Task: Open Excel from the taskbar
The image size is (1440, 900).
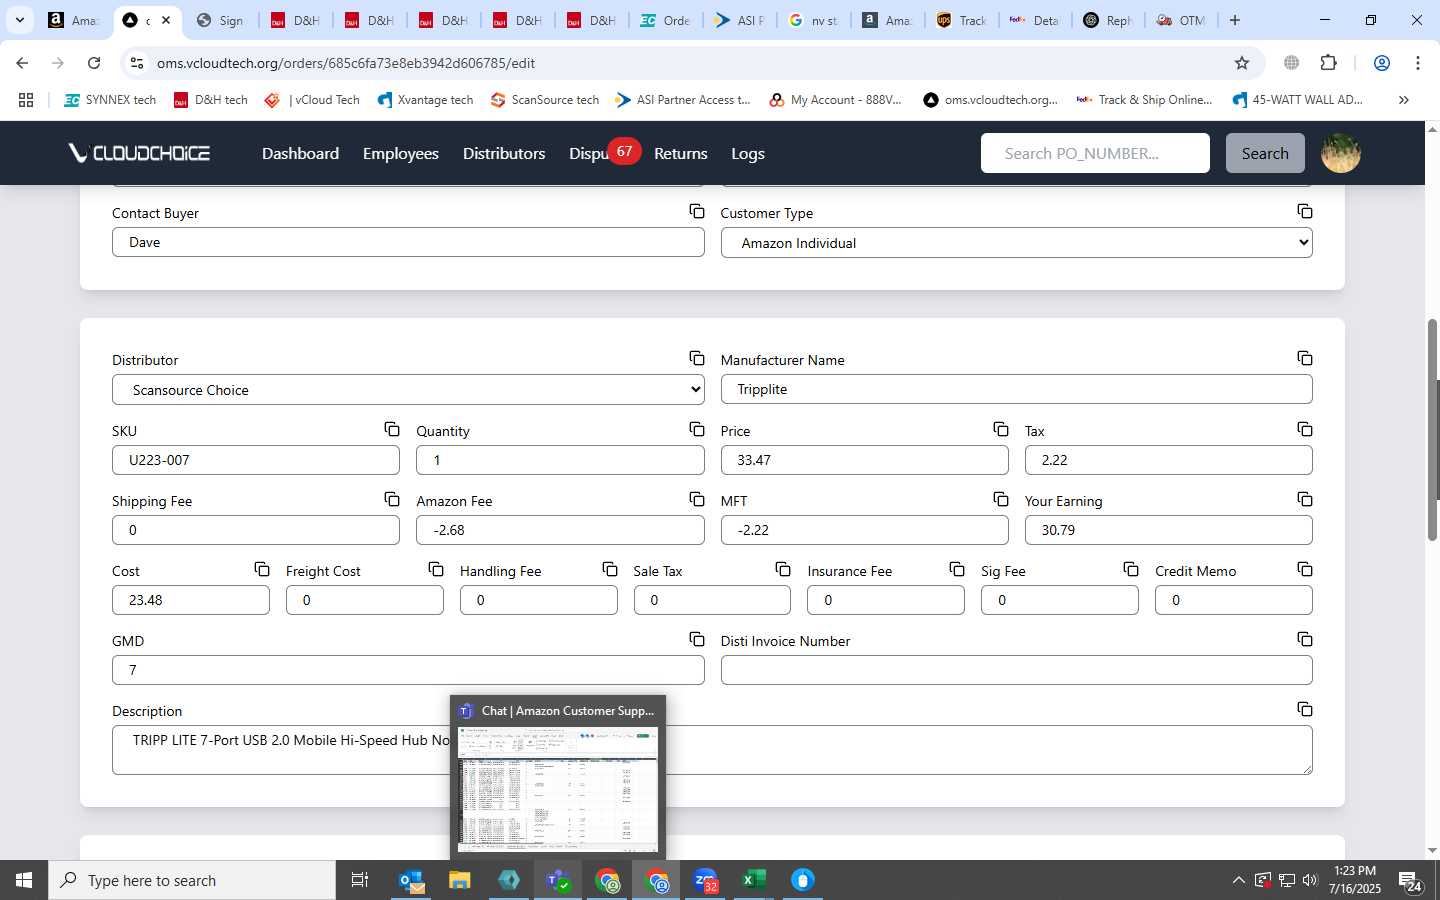Action: tap(753, 880)
